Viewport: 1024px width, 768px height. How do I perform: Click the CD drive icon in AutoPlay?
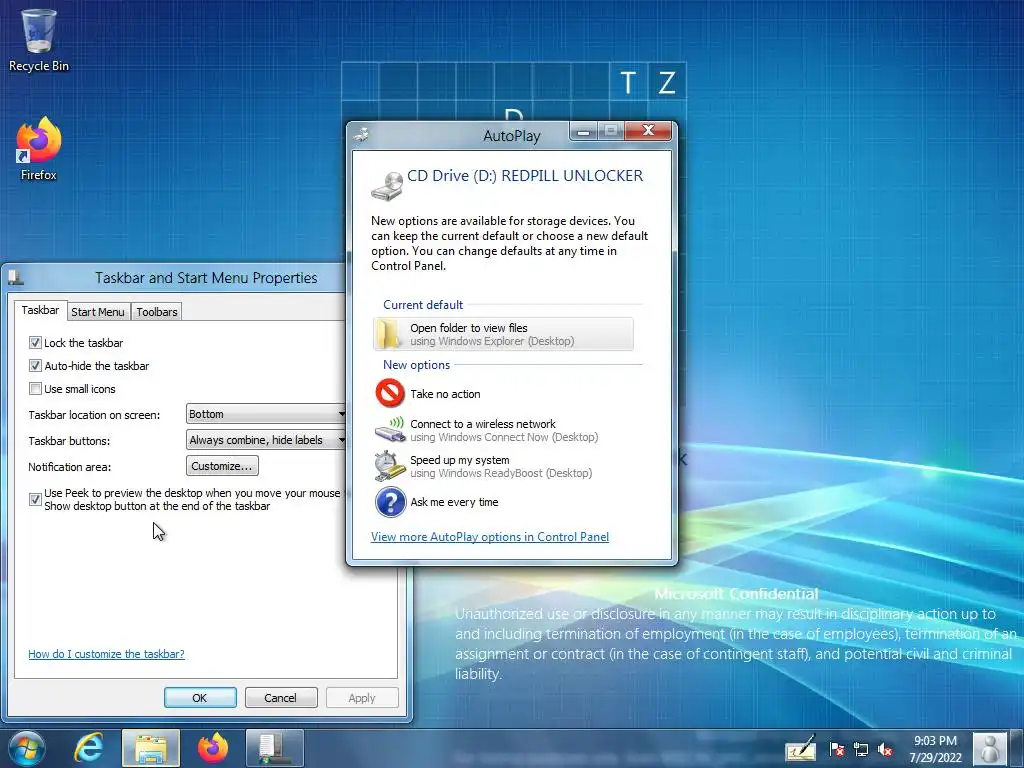[x=387, y=186]
